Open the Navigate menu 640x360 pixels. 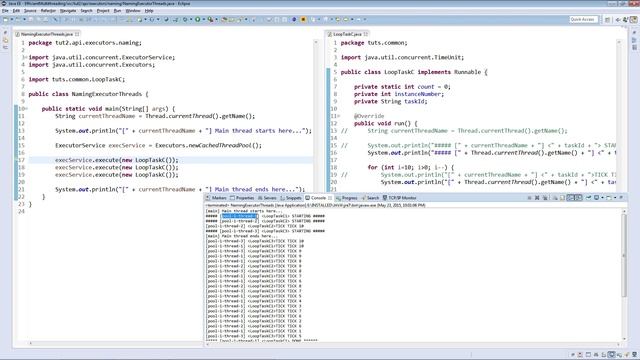68,11
